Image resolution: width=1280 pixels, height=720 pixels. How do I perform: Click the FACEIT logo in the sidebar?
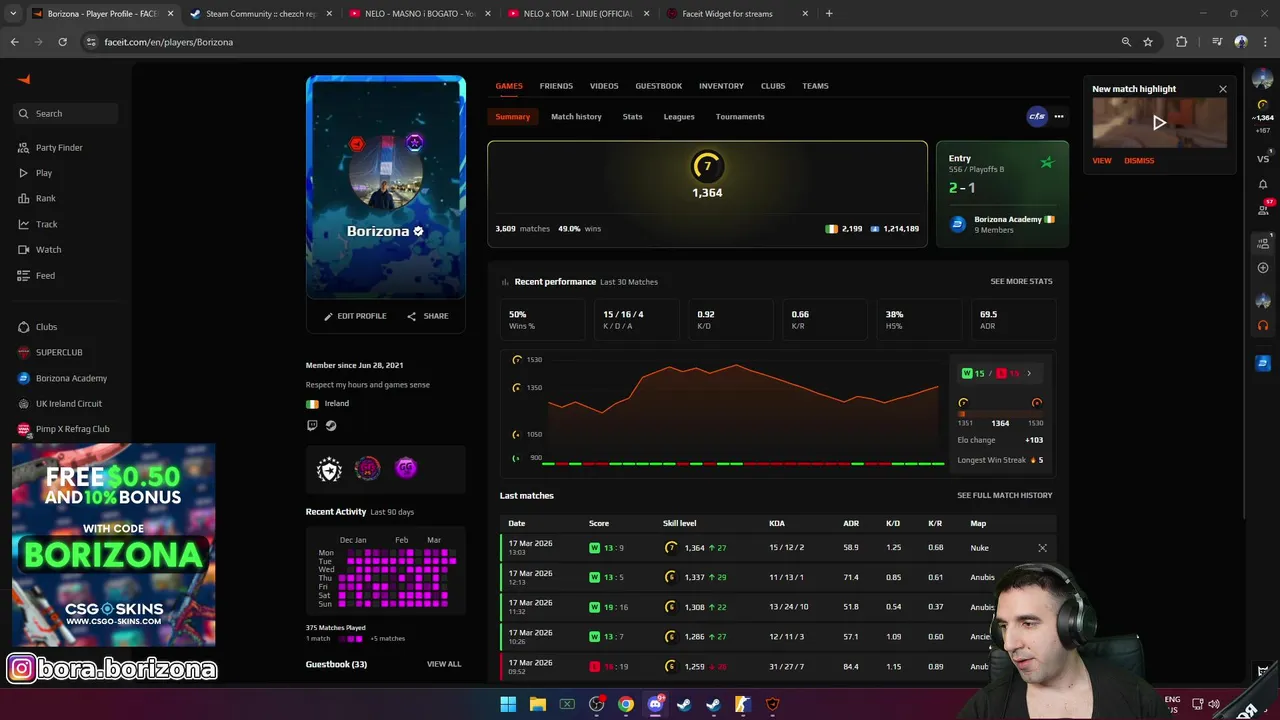24,80
